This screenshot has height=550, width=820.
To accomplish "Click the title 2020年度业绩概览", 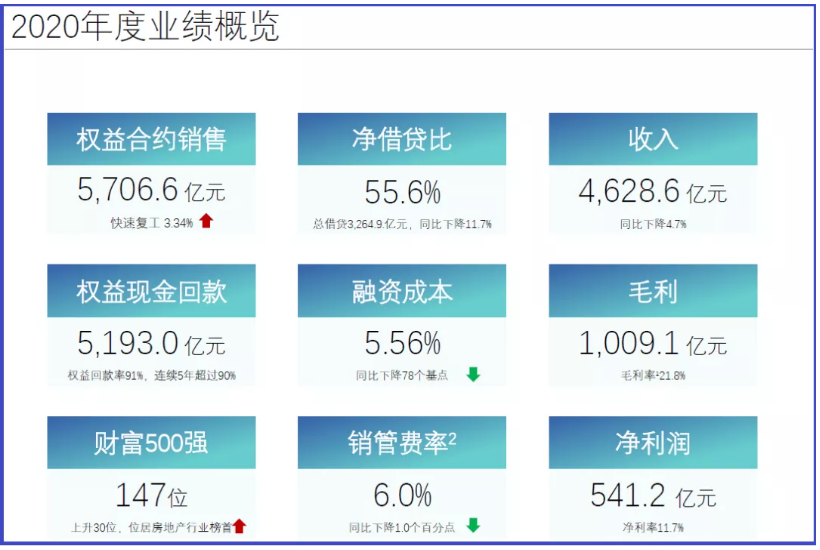I will pos(145,26).
